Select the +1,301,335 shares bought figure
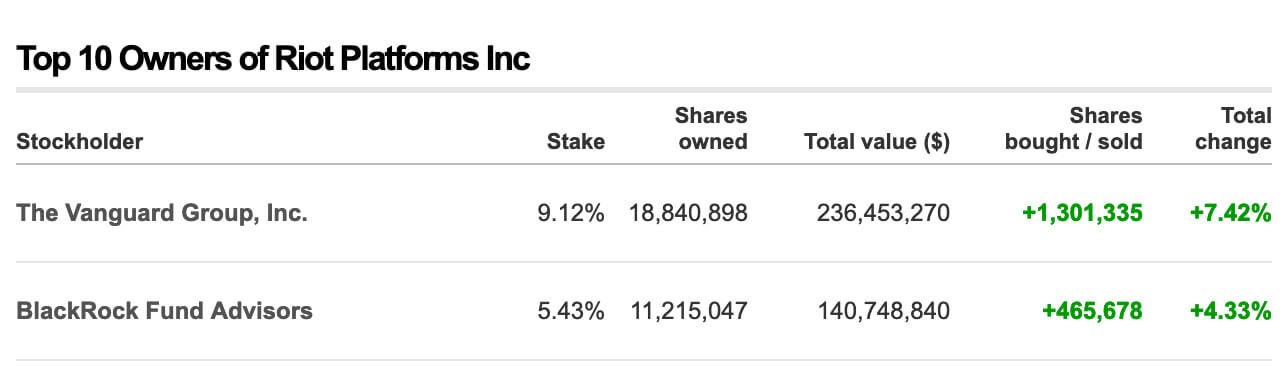This screenshot has height=366, width=1284. pyautogui.click(x=1082, y=213)
